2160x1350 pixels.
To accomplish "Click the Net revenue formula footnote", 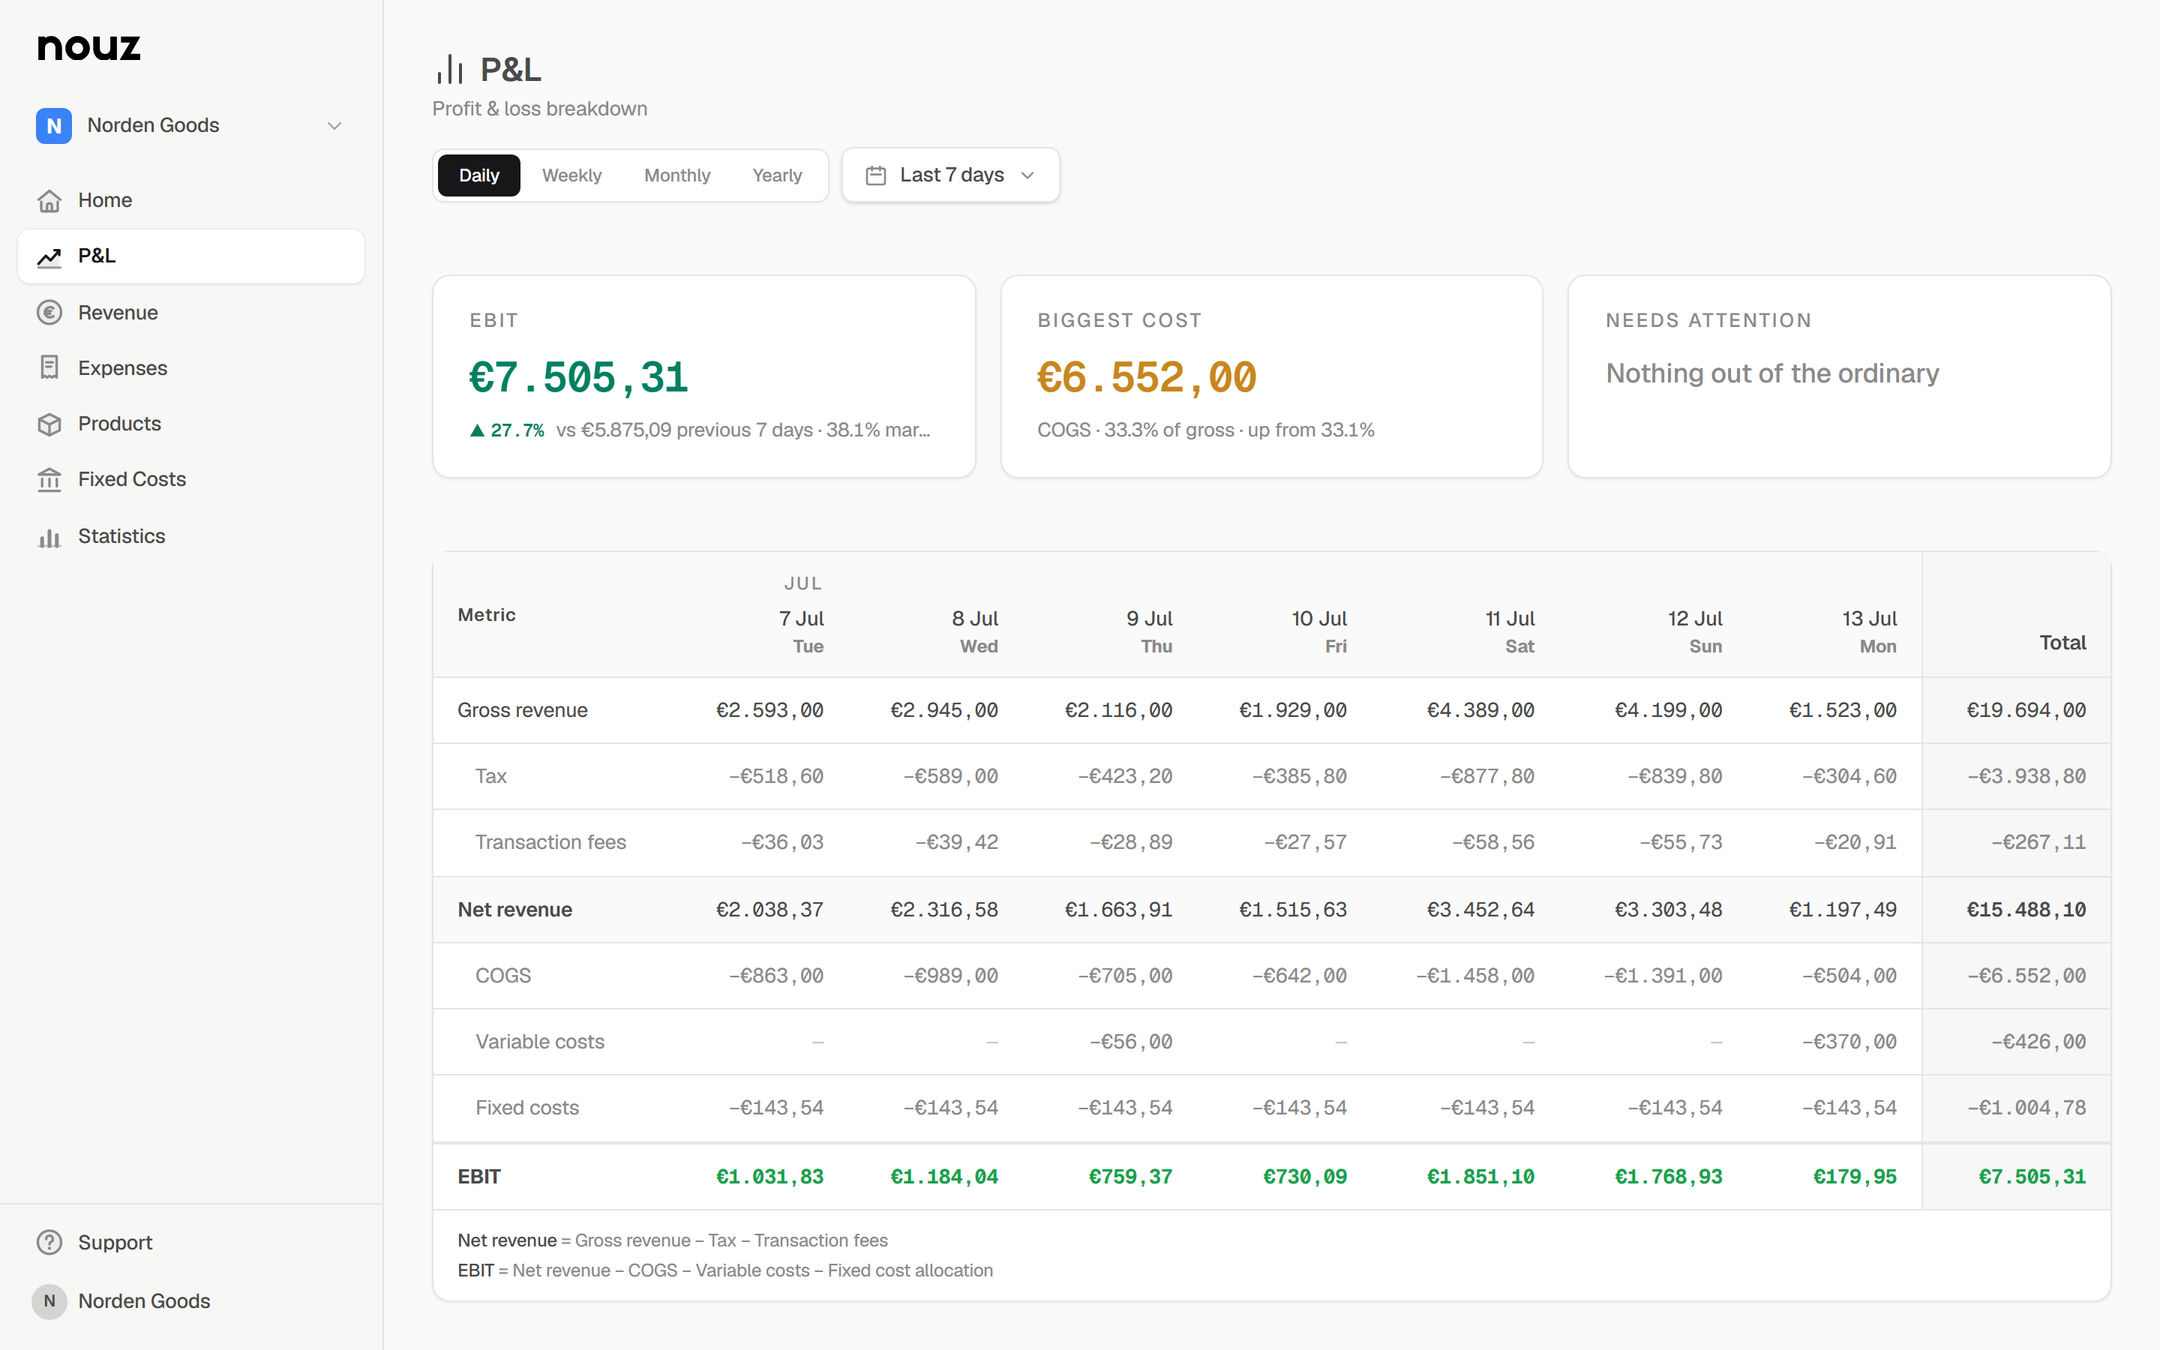I will coord(673,1241).
